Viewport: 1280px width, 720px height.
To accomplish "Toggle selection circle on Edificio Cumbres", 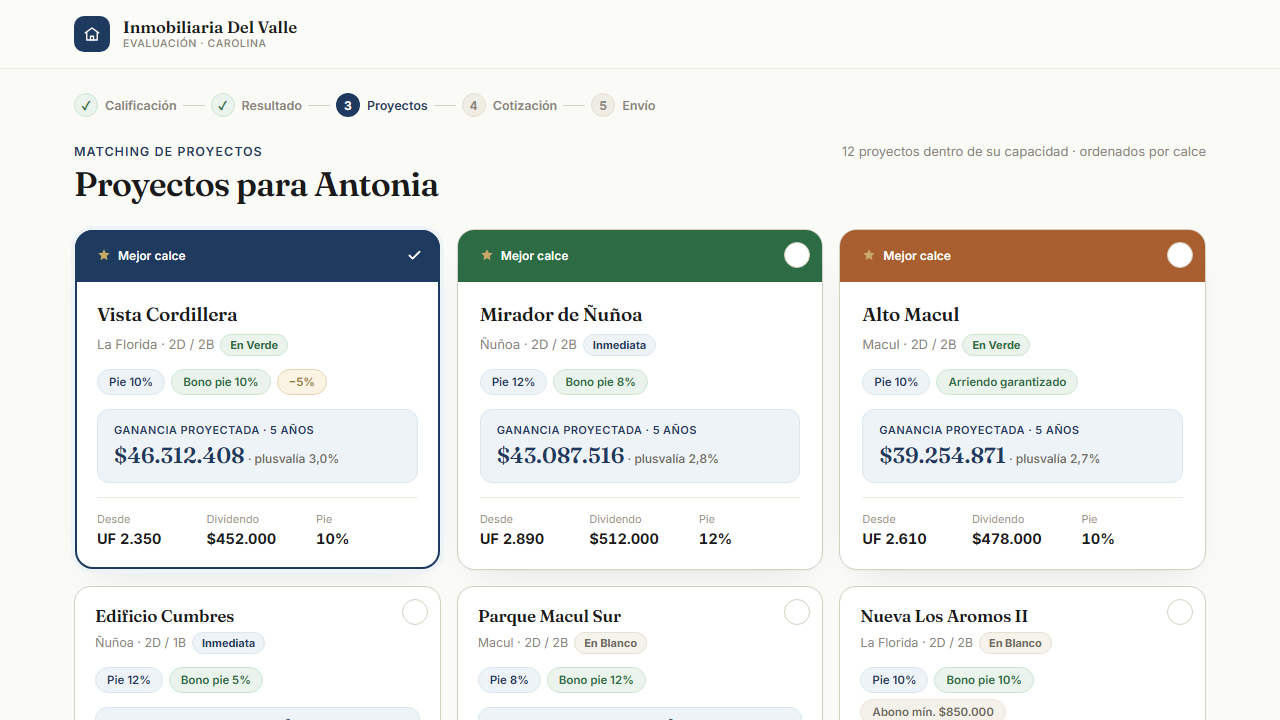I will pyautogui.click(x=415, y=612).
